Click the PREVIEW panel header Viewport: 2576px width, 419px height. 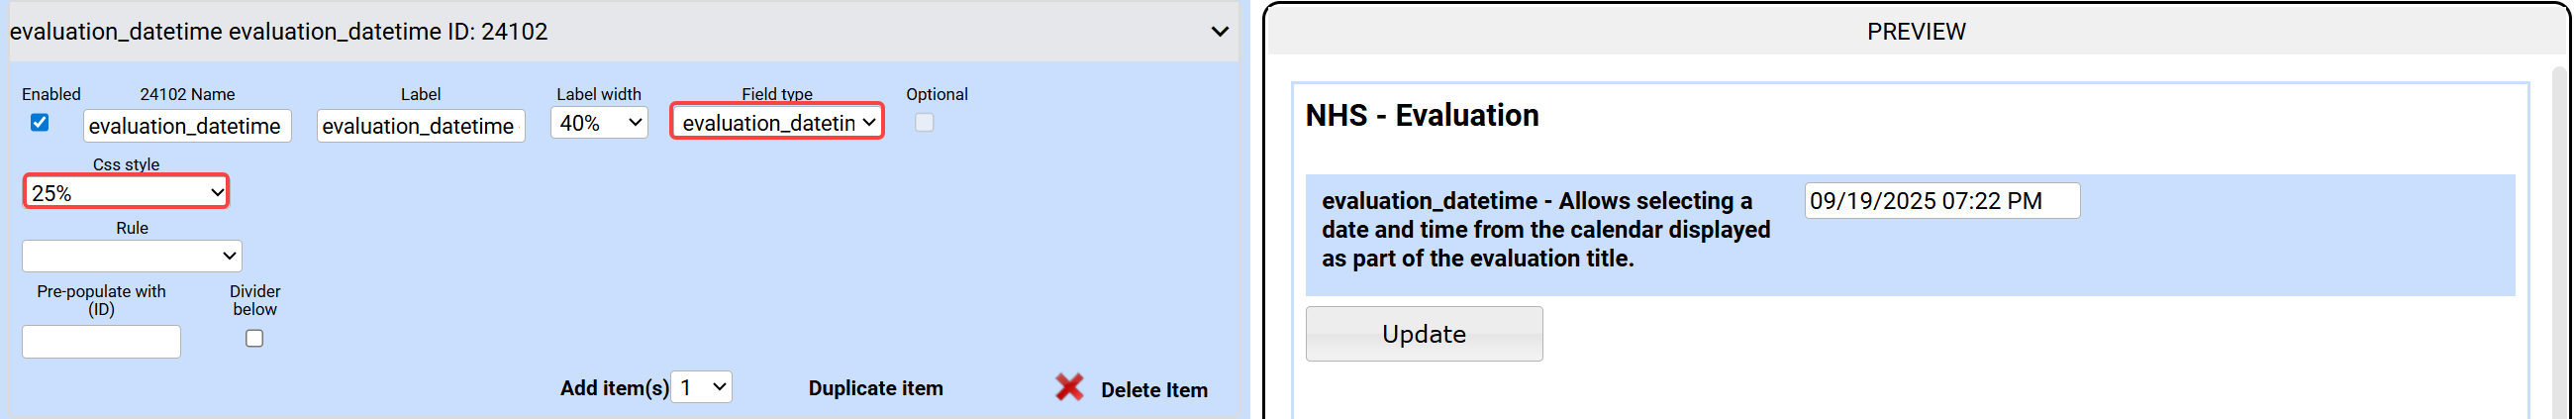1915,32
